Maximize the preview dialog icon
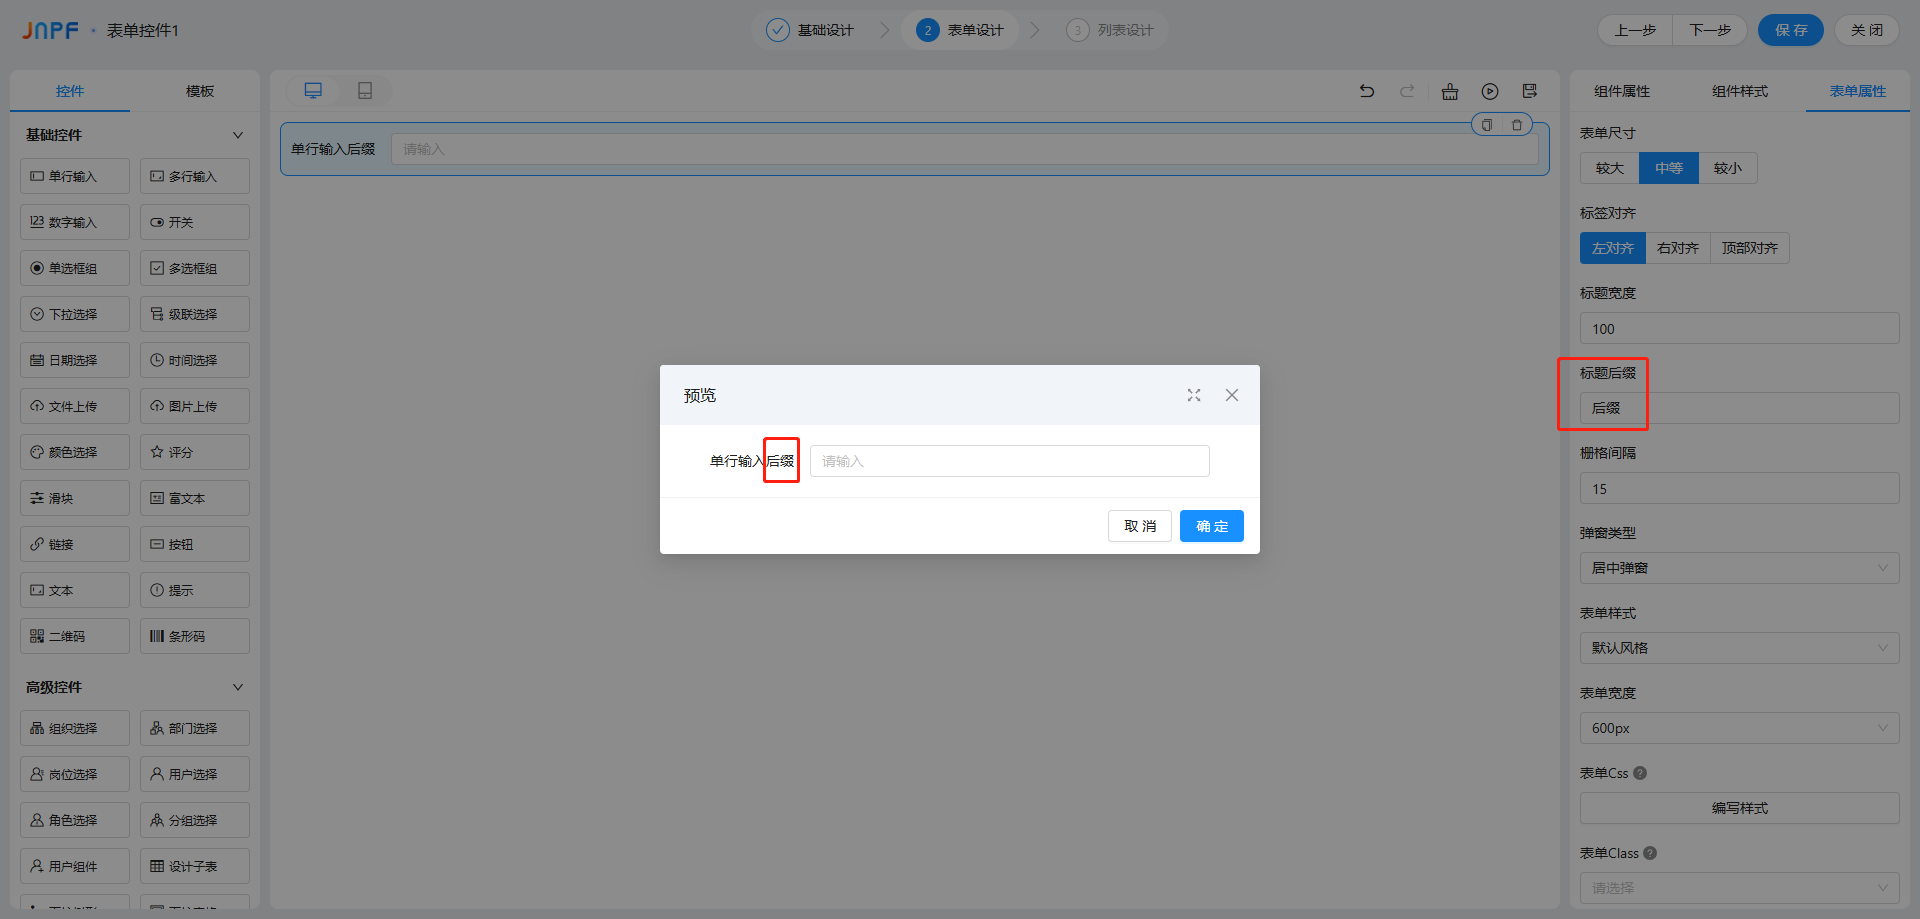The image size is (1920, 919). coord(1194,395)
